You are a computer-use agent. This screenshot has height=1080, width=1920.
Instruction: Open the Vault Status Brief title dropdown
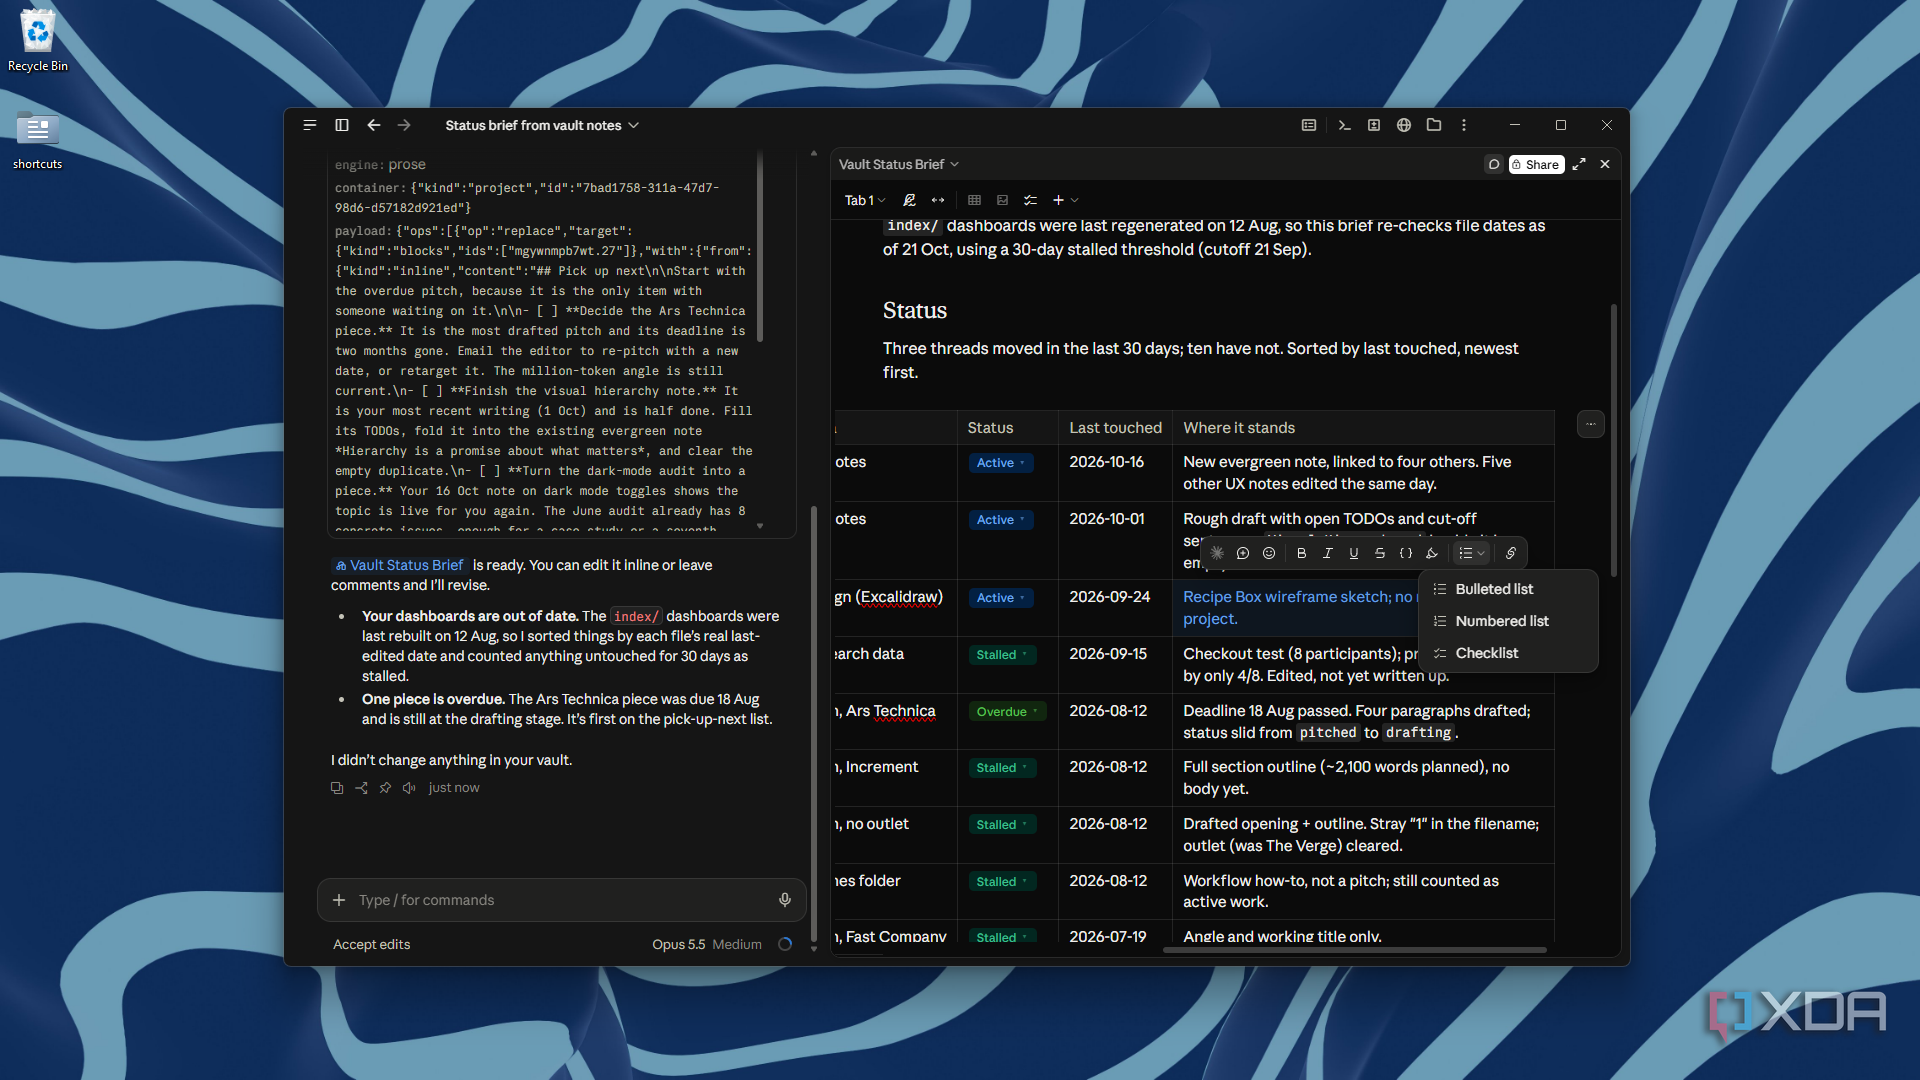pyautogui.click(x=898, y=164)
